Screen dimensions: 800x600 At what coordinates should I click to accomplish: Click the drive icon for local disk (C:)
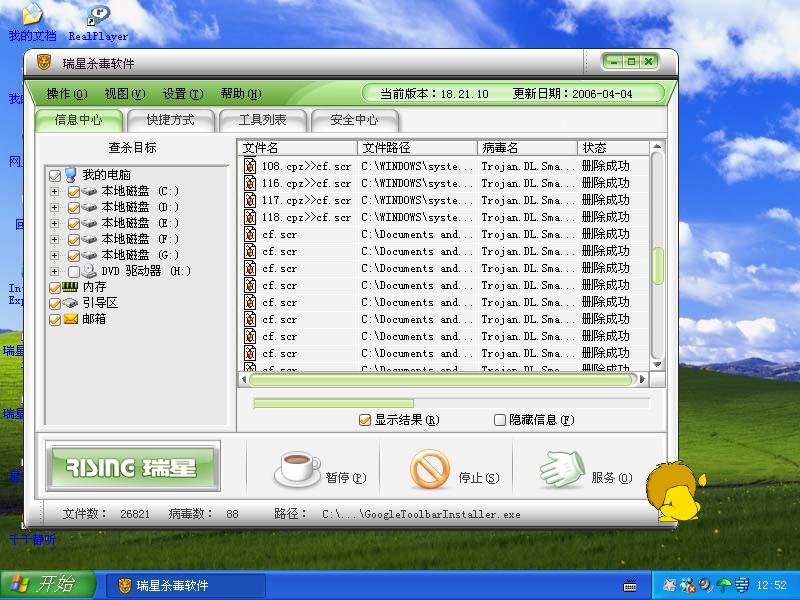(x=89, y=191)
